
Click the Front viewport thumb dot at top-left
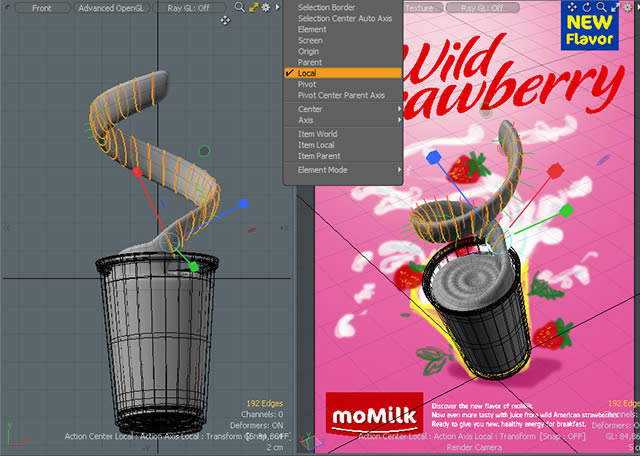[5, 7]
